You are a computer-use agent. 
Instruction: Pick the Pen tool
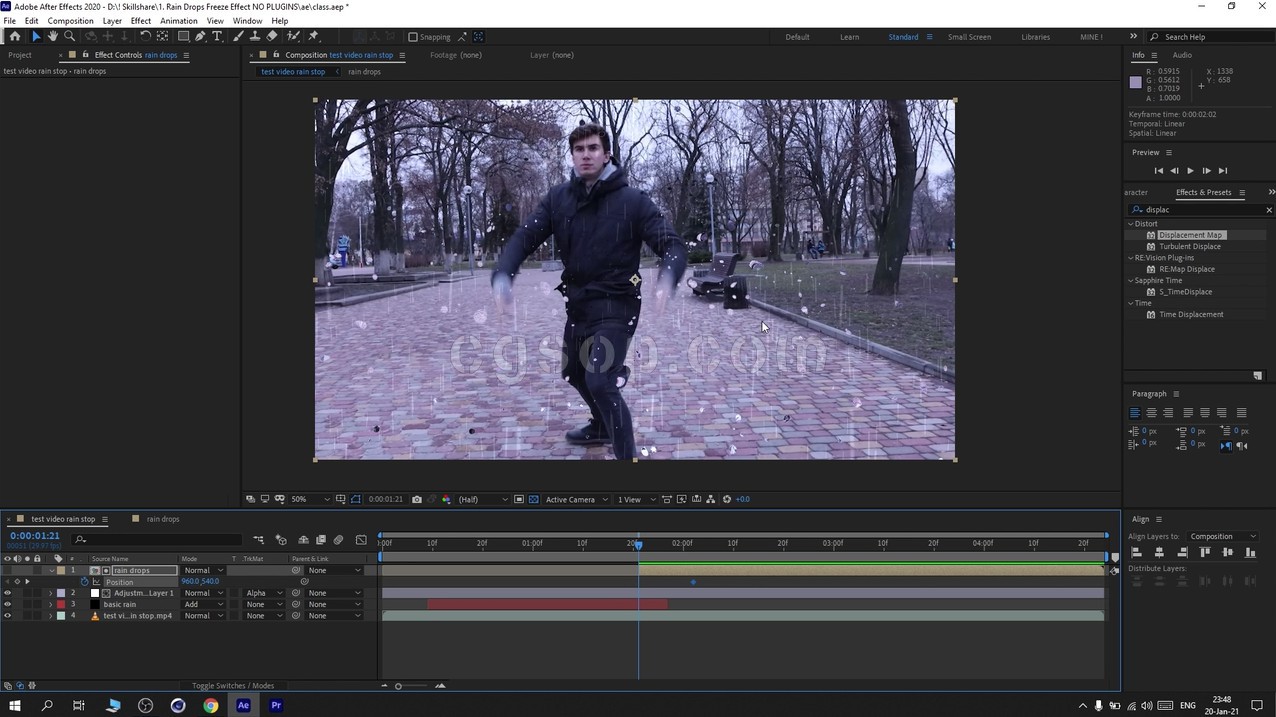(x=200, y=37)
